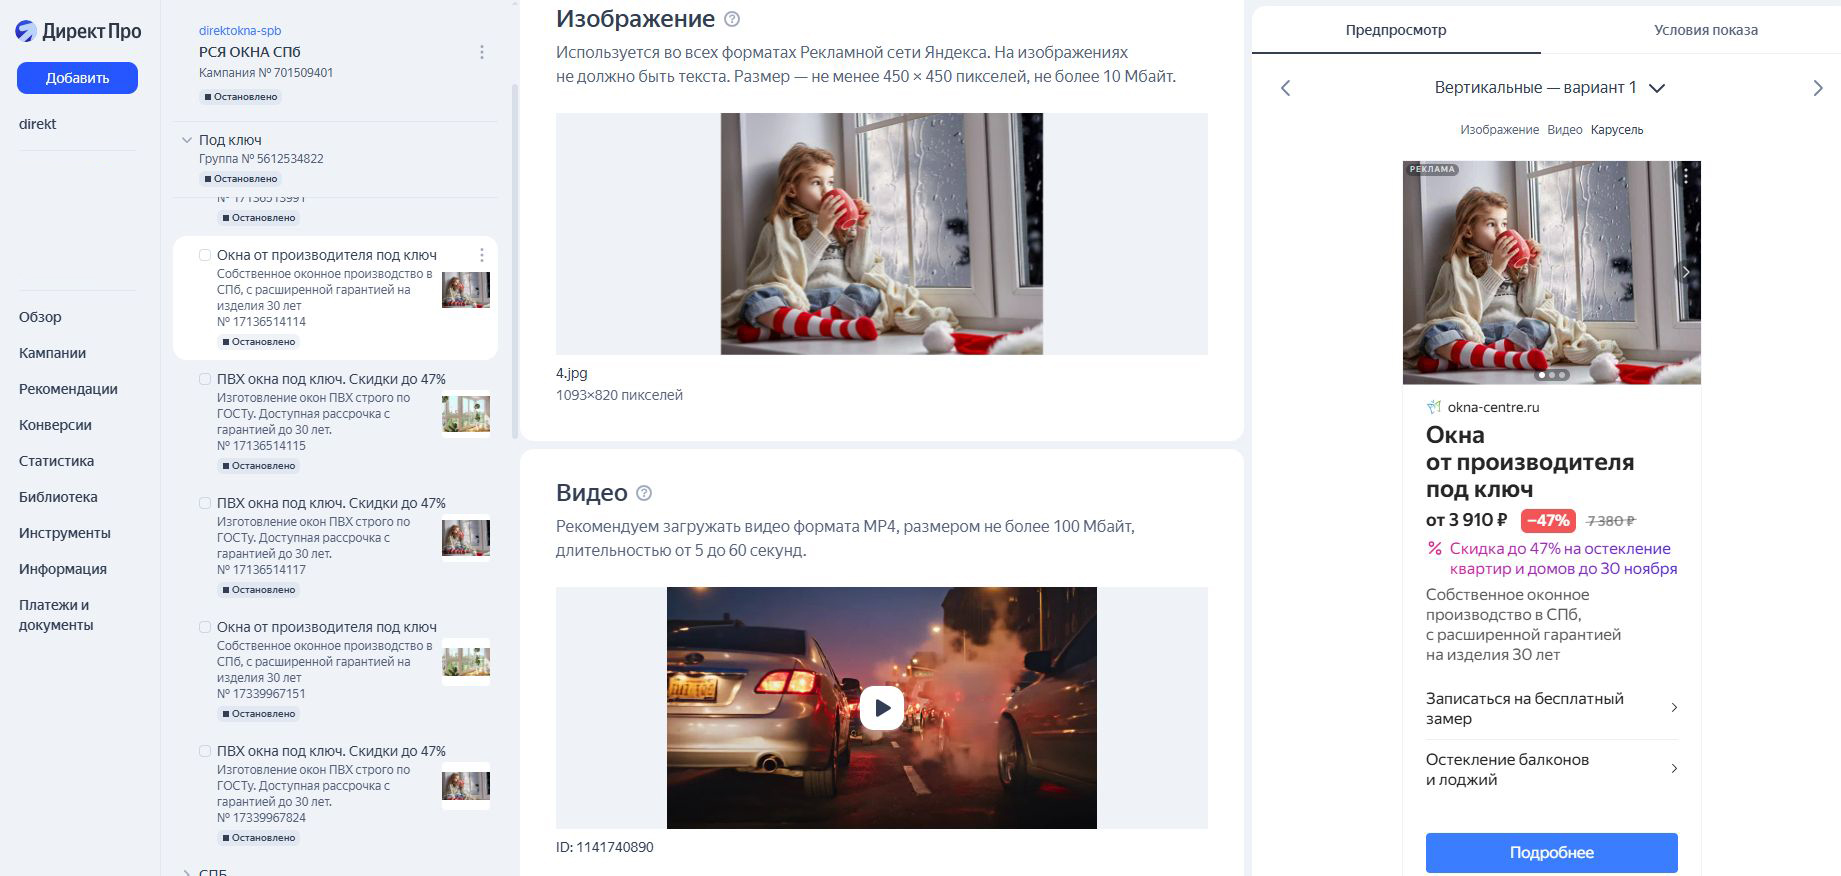1841x876 pixels.
Task: Switch to the Условия показа tab
Action: tap(1705, 30)
